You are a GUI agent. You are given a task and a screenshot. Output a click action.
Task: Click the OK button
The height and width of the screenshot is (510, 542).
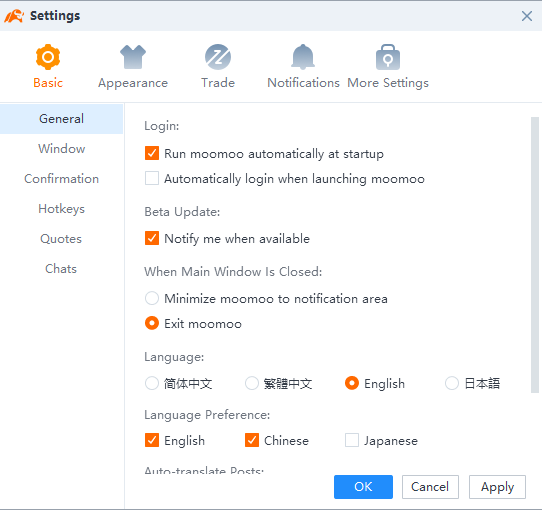click(x=363, y=487)
